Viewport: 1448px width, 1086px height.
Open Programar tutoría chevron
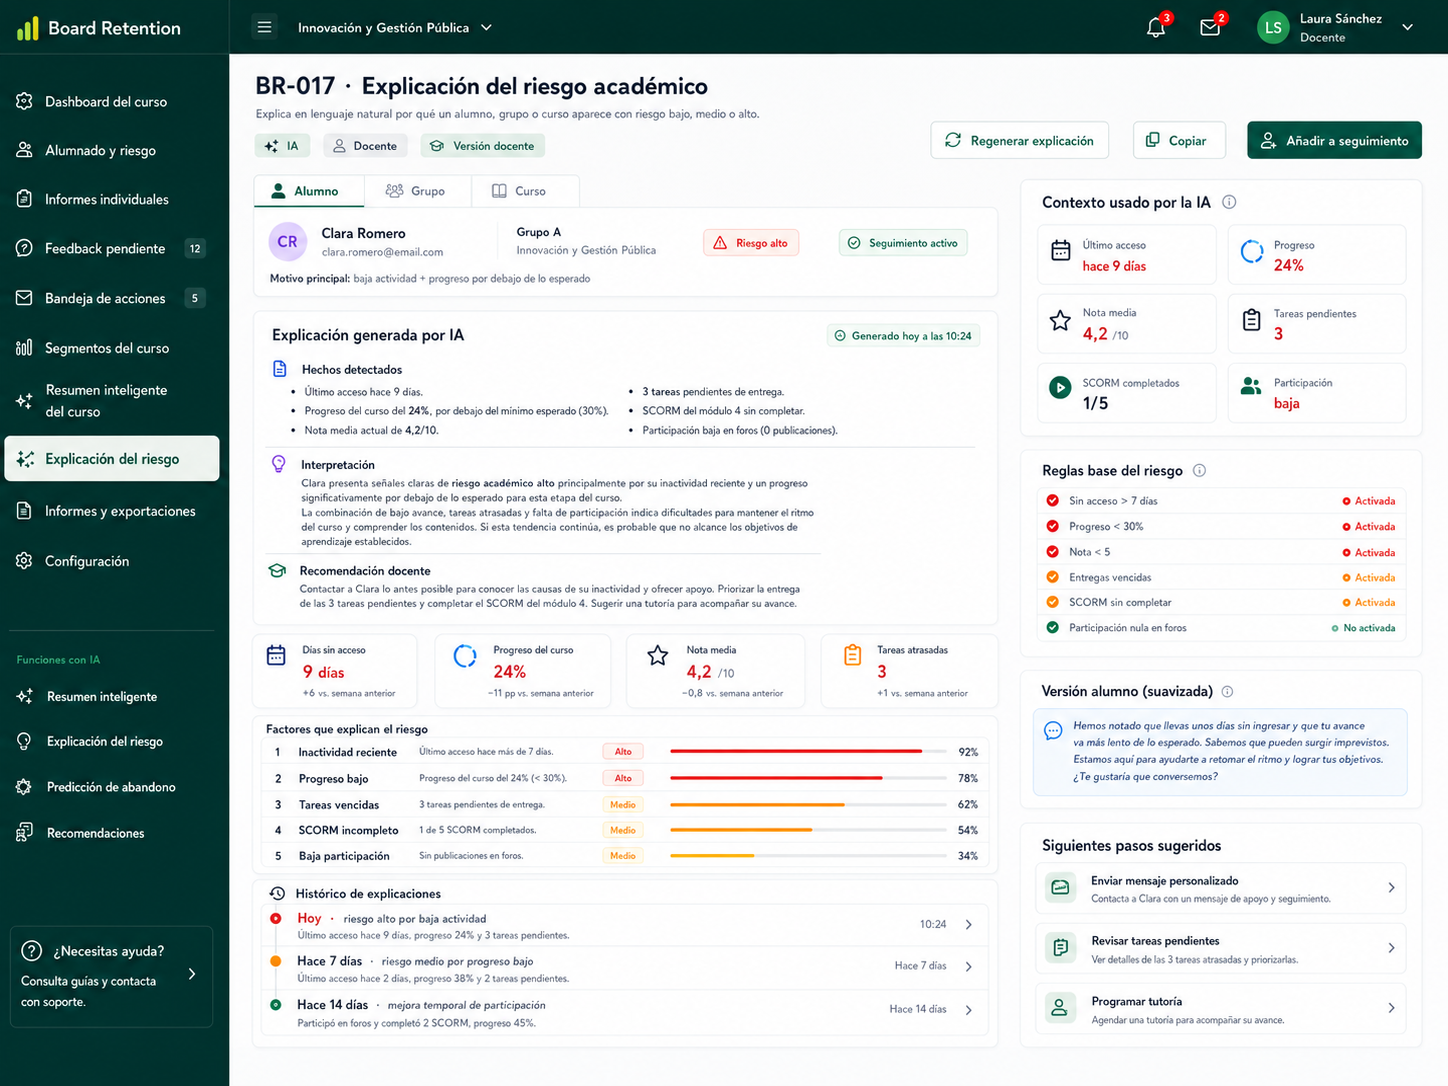(1391, 1008)
